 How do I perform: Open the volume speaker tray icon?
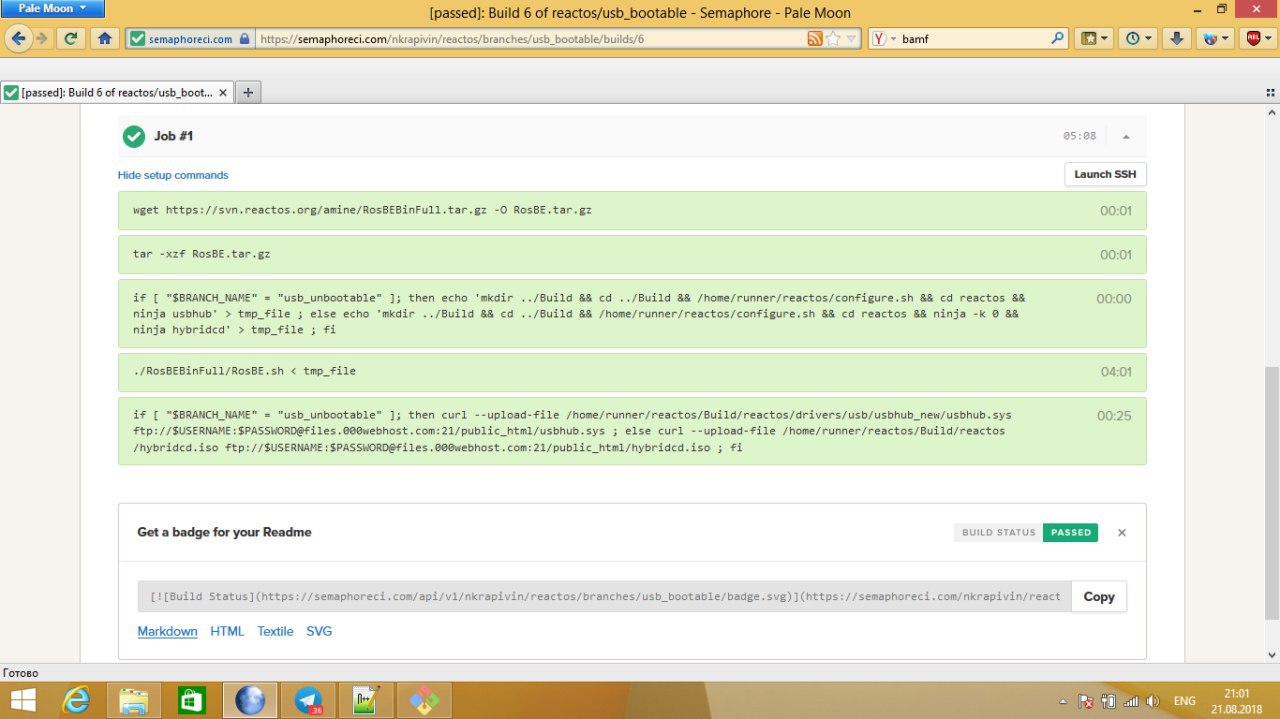tap(1153, 701)
